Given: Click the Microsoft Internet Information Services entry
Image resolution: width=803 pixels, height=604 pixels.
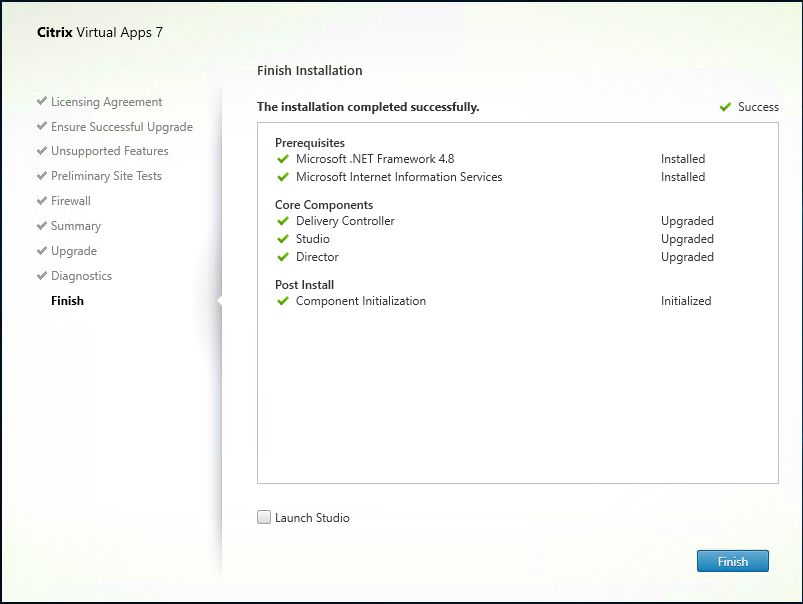Looking at the screenshot, I should pos(399,177).
